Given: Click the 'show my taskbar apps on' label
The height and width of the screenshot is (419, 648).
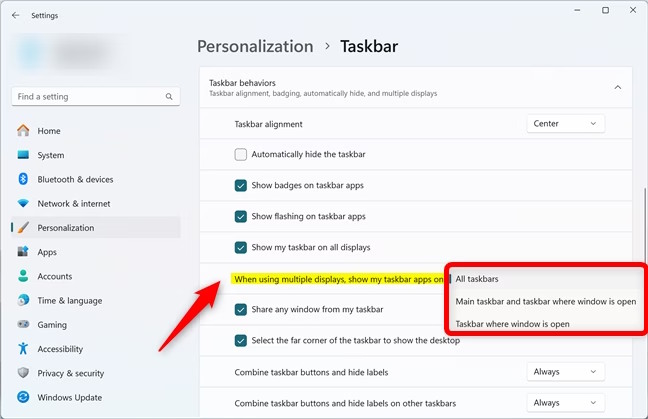Looking at the screenshot, I should (338, 279).
